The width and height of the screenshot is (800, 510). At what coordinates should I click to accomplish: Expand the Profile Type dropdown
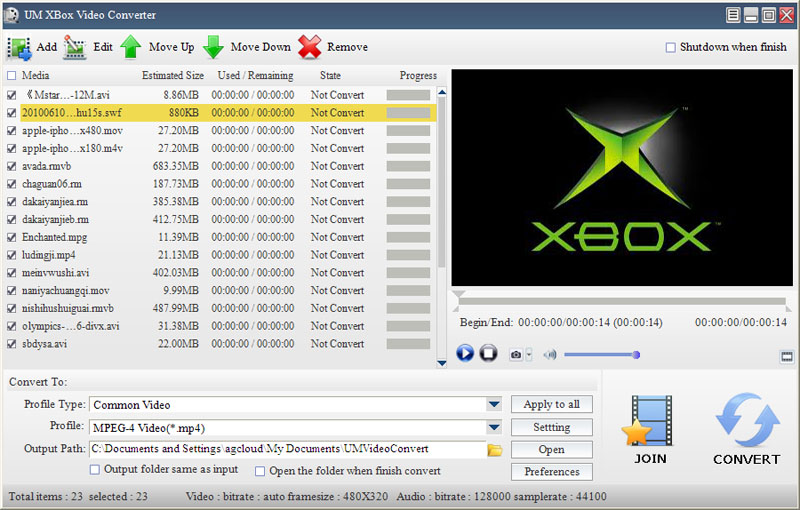pos(494,405)
